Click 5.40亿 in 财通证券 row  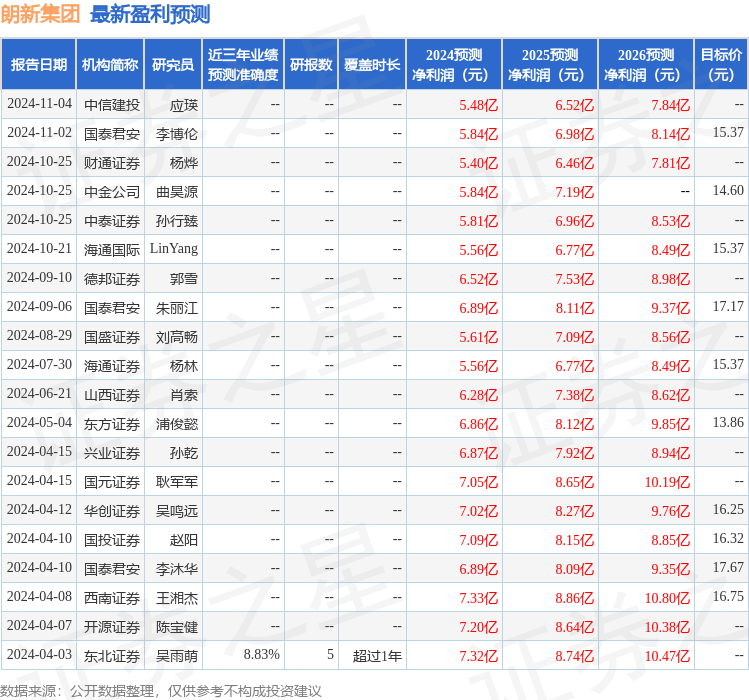point(479,163)
